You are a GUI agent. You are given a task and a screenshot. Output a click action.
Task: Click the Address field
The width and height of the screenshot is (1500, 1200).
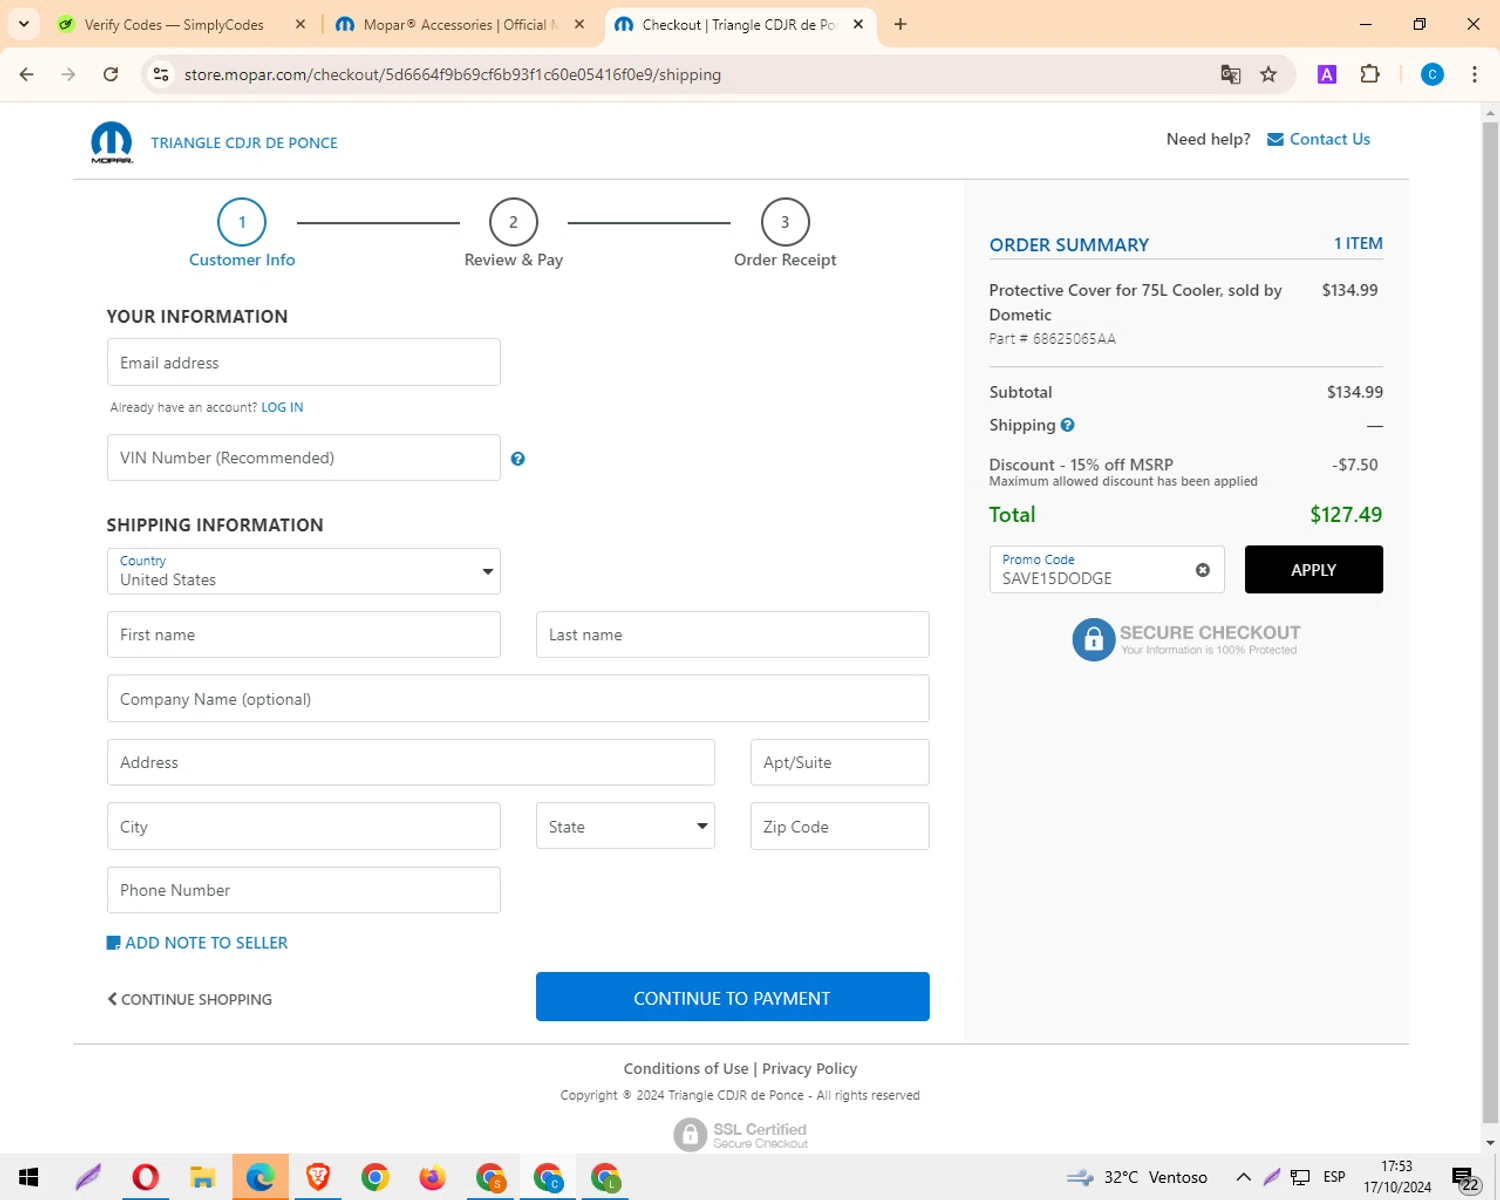click(411, 762)
